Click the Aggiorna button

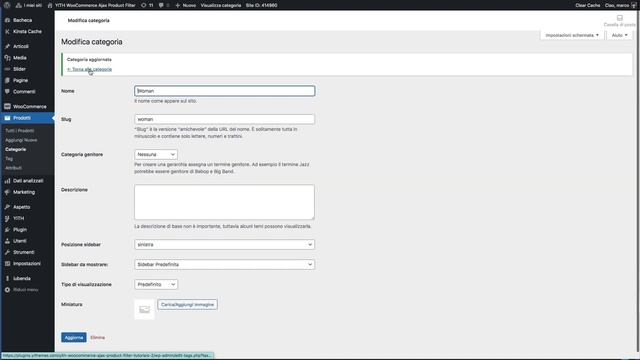pyautogui.click(x=74, y=338)
